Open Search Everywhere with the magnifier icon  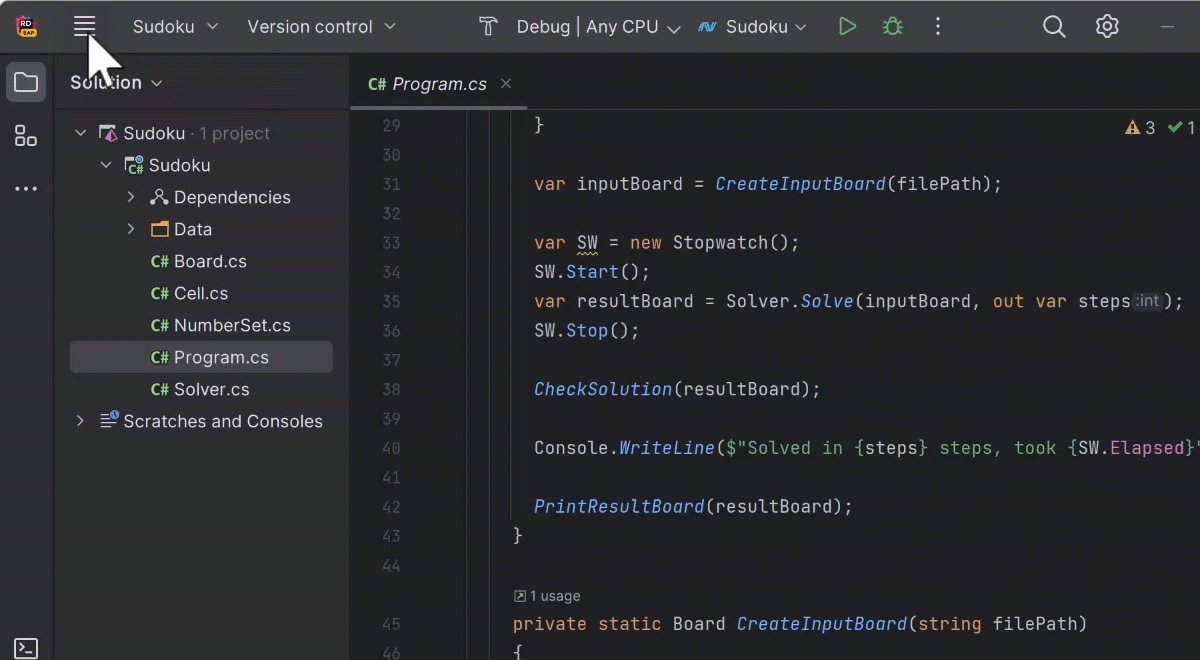pyautogui.click(x=1053, y=26)
